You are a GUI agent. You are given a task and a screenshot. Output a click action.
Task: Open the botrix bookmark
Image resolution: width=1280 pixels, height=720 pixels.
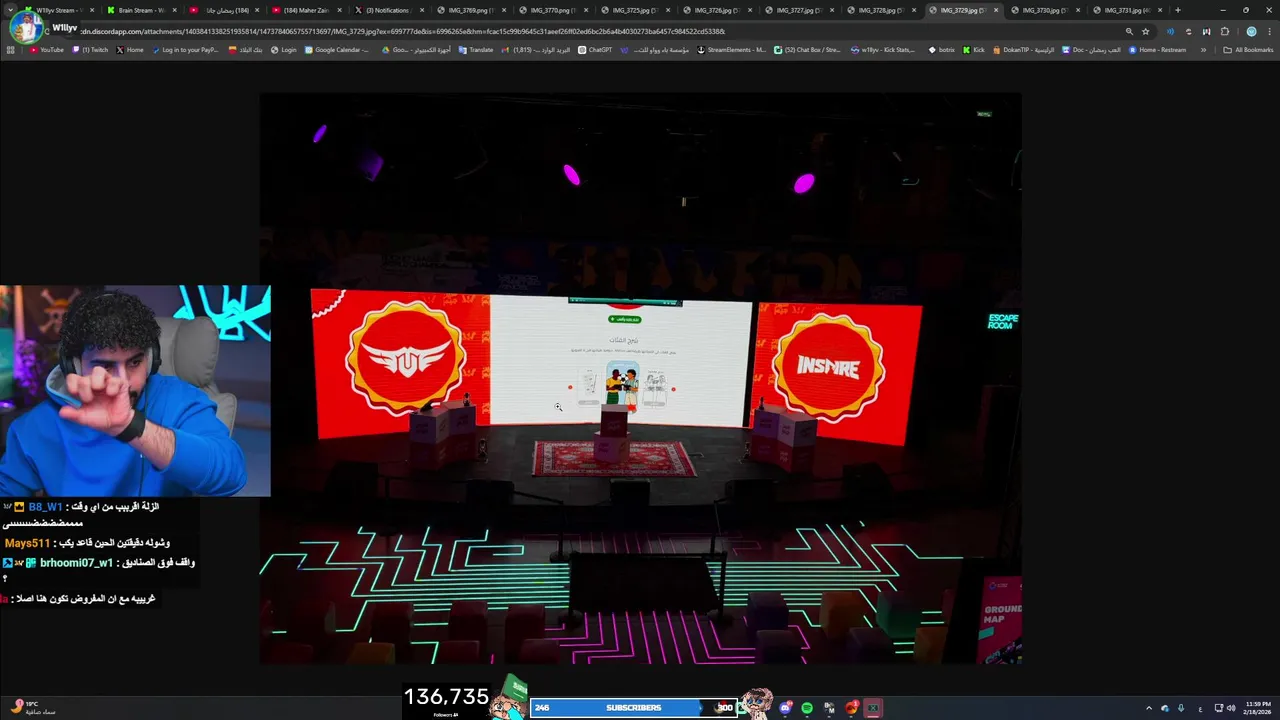(x=942, y=50)
